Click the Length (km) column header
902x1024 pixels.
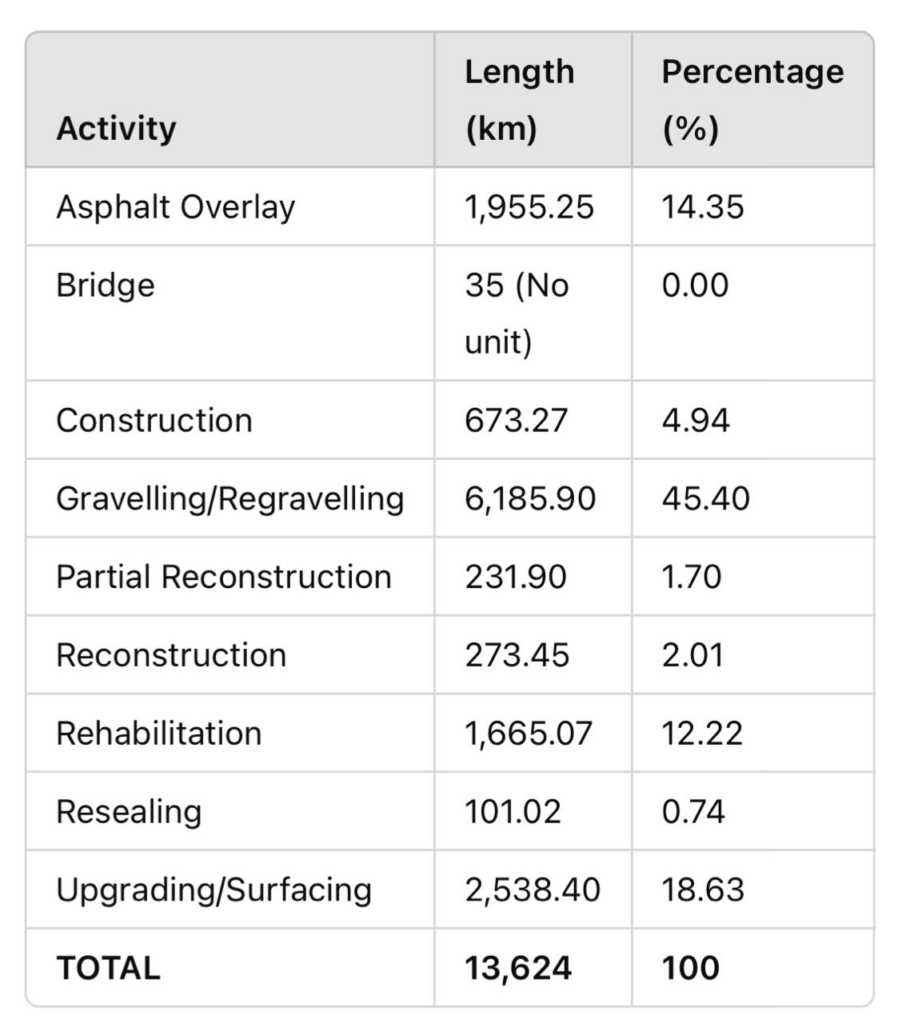[520, 101]
